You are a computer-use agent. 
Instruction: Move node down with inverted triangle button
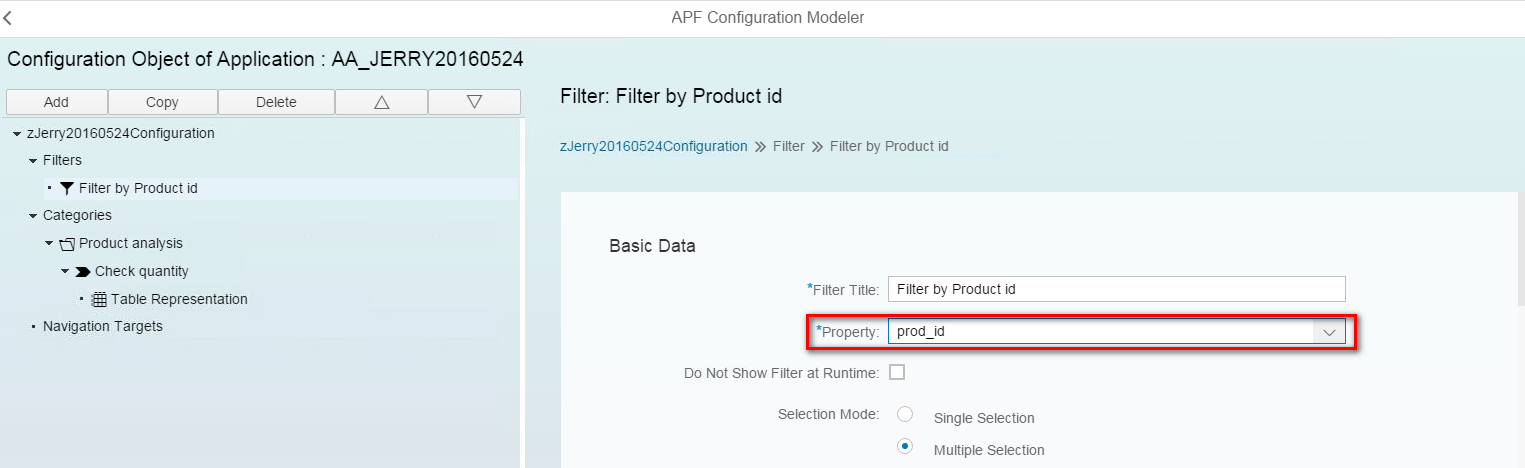click(x=474, y=102)
